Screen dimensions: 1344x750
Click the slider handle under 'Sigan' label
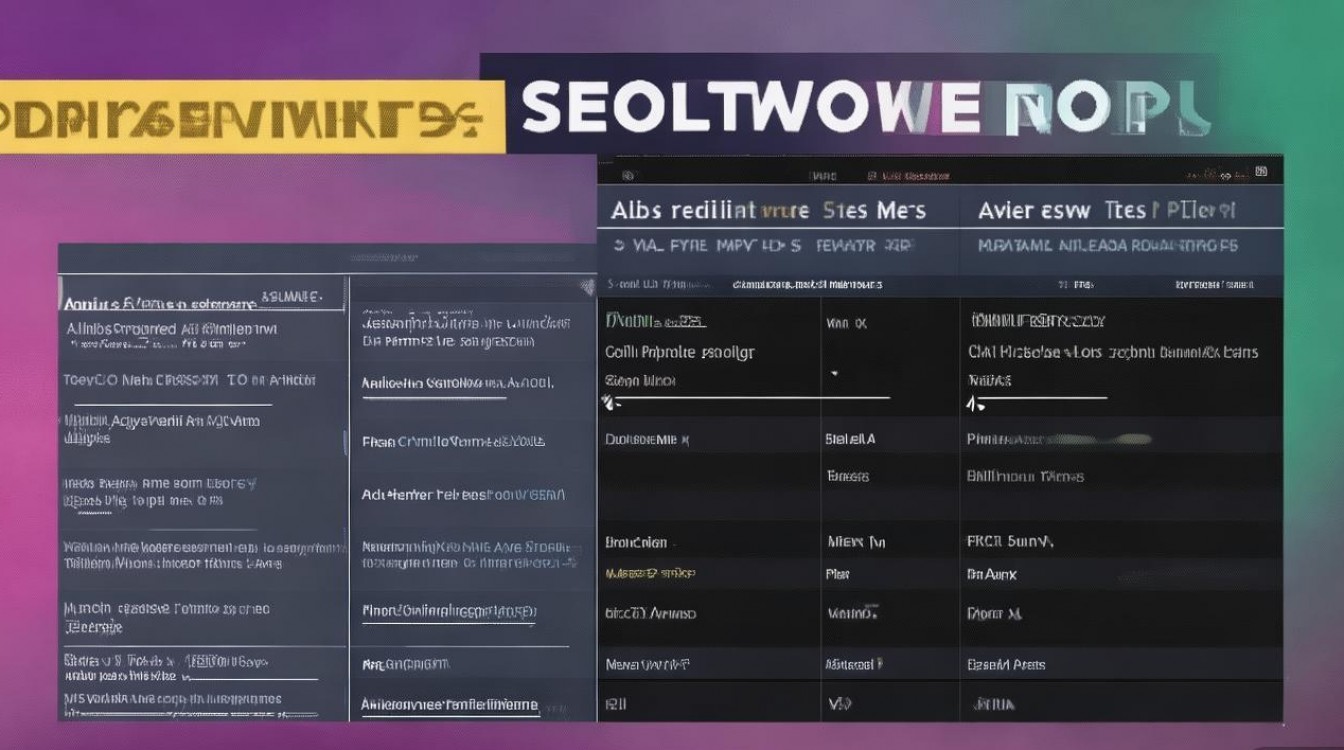coord(605,402)
